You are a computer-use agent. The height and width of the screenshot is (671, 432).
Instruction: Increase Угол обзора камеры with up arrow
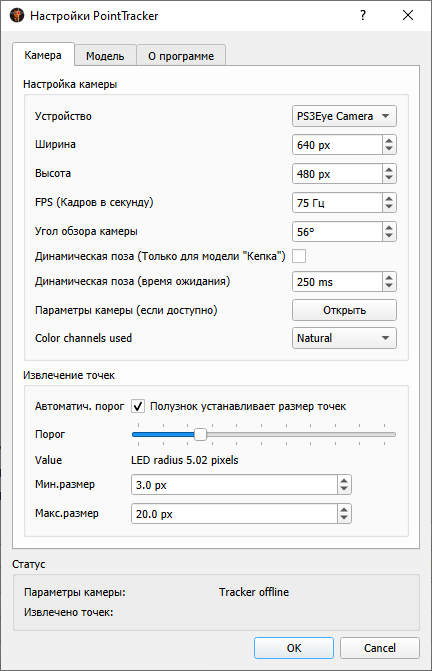[x=389, y=227]
